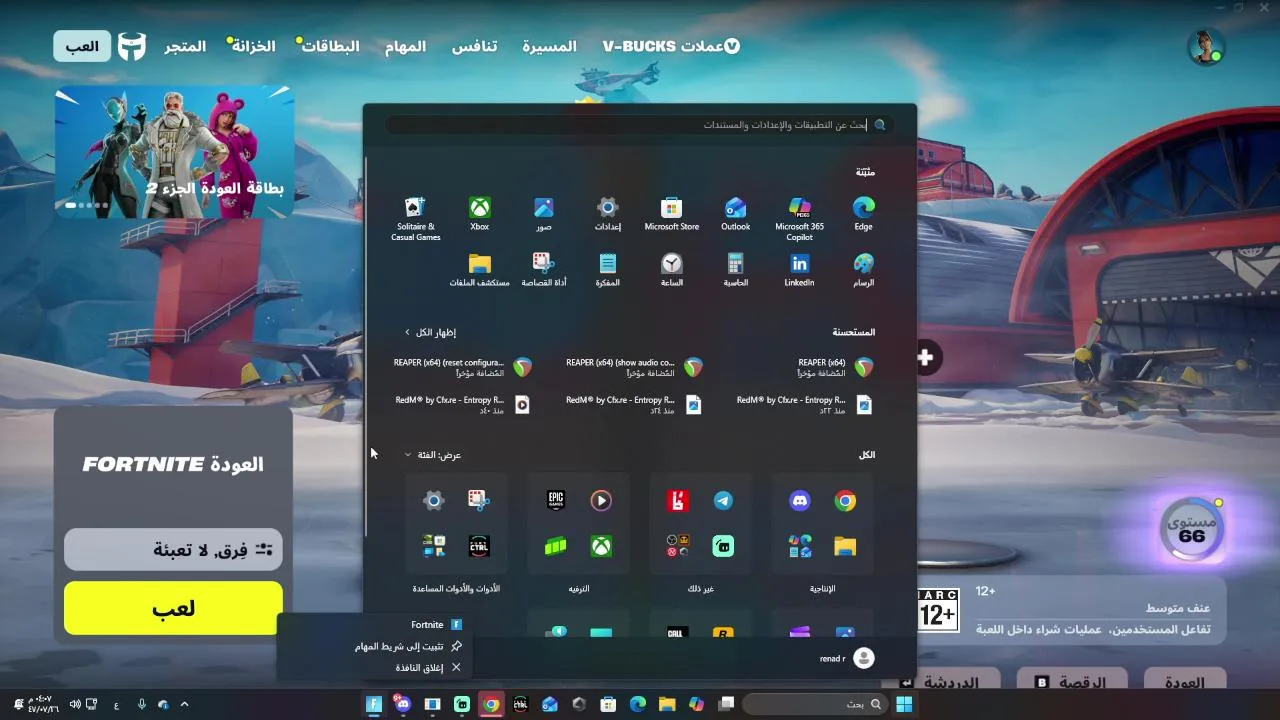The height and width of the screenshot is (720, 1280).
Task: Open the غير ذلك category label
Action: (x=700, y=589)
